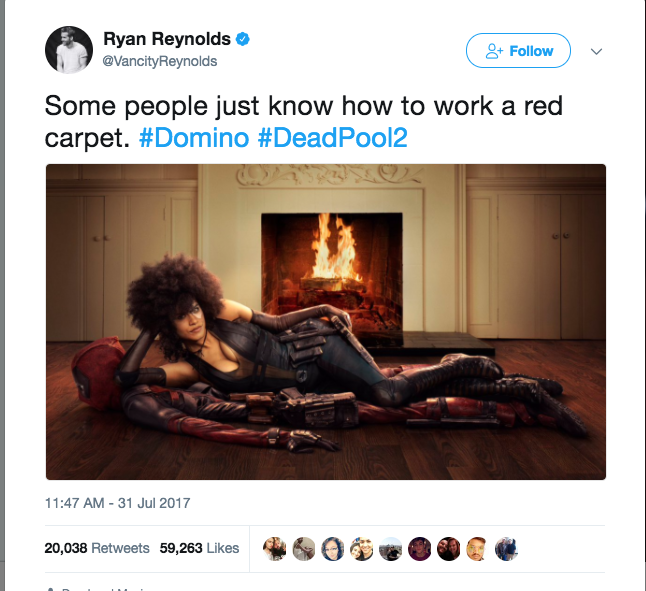
Task: Open Ryan Reynolds' profile picture
Action: click(x=69, y=50)
